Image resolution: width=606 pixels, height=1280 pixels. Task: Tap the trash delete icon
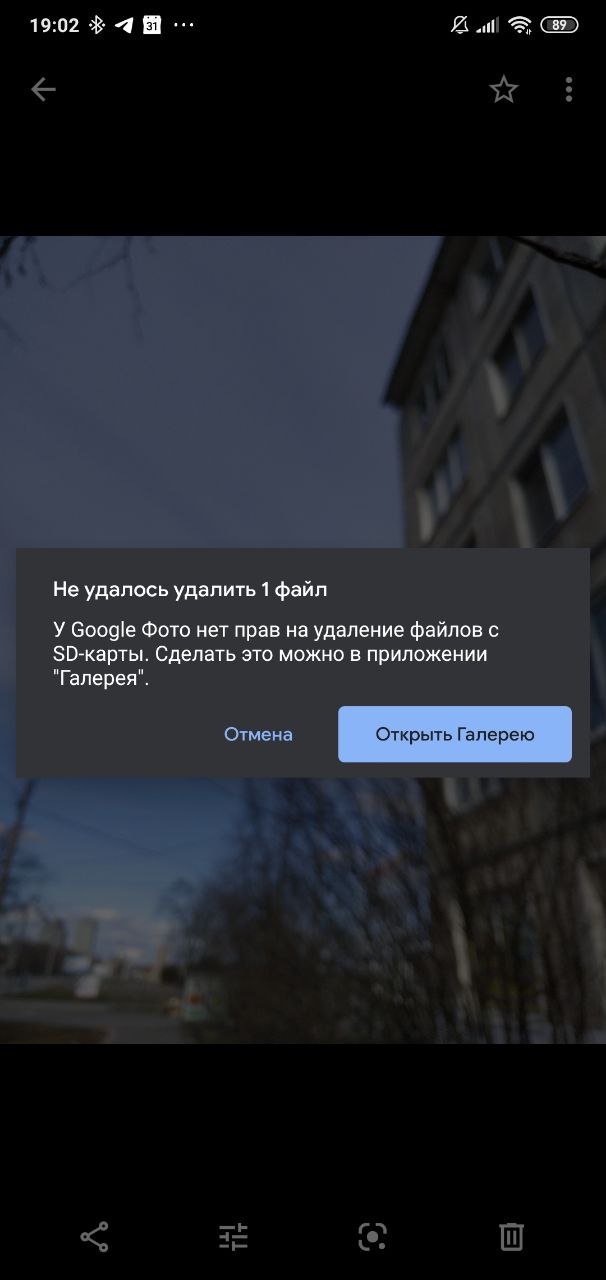click(x=511, y=1237)
